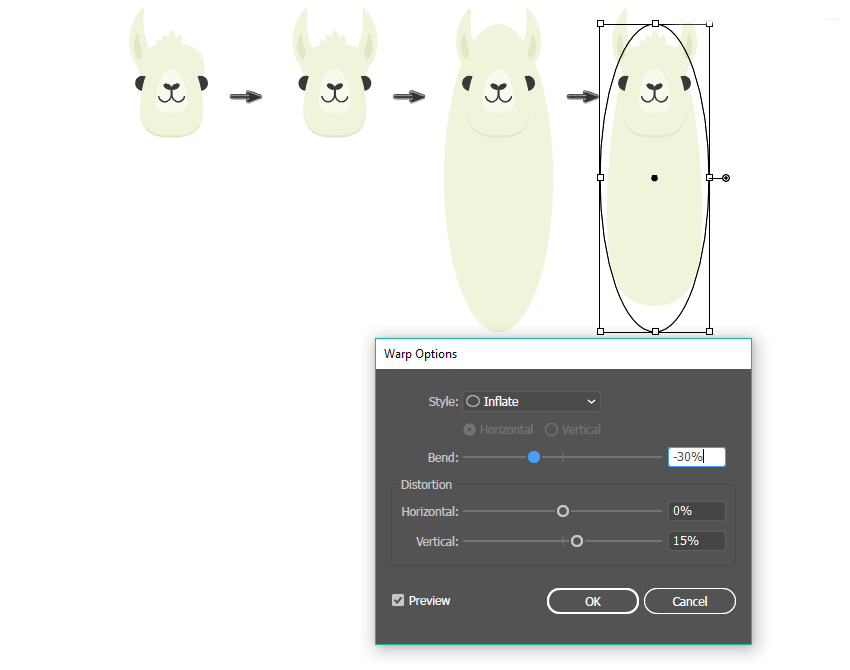
Task: Click the Vertical distortion slider handle
Action: pyautogui.click(x=577, y=541)
